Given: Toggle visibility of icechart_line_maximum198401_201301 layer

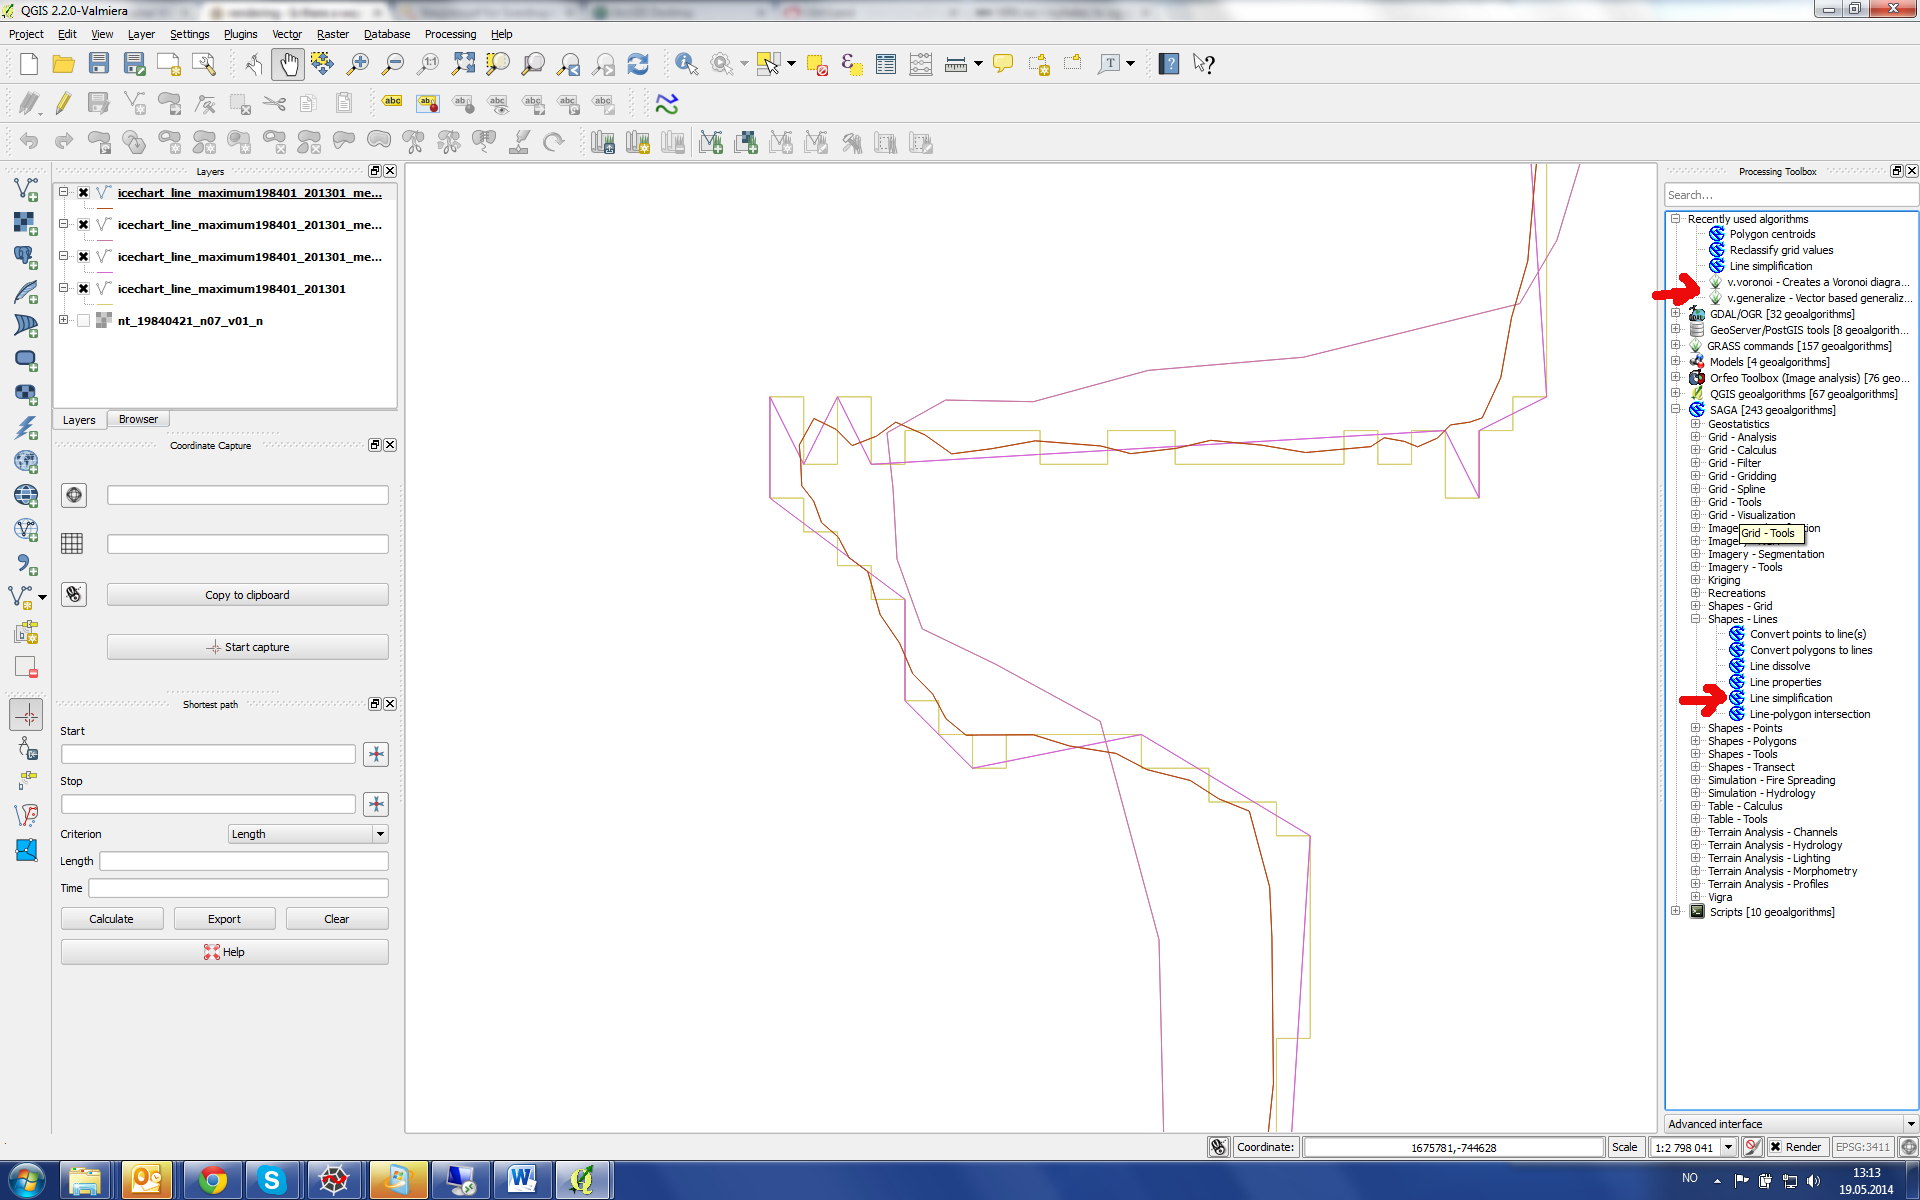Looking at the screenshot, I should coord(84,288).
